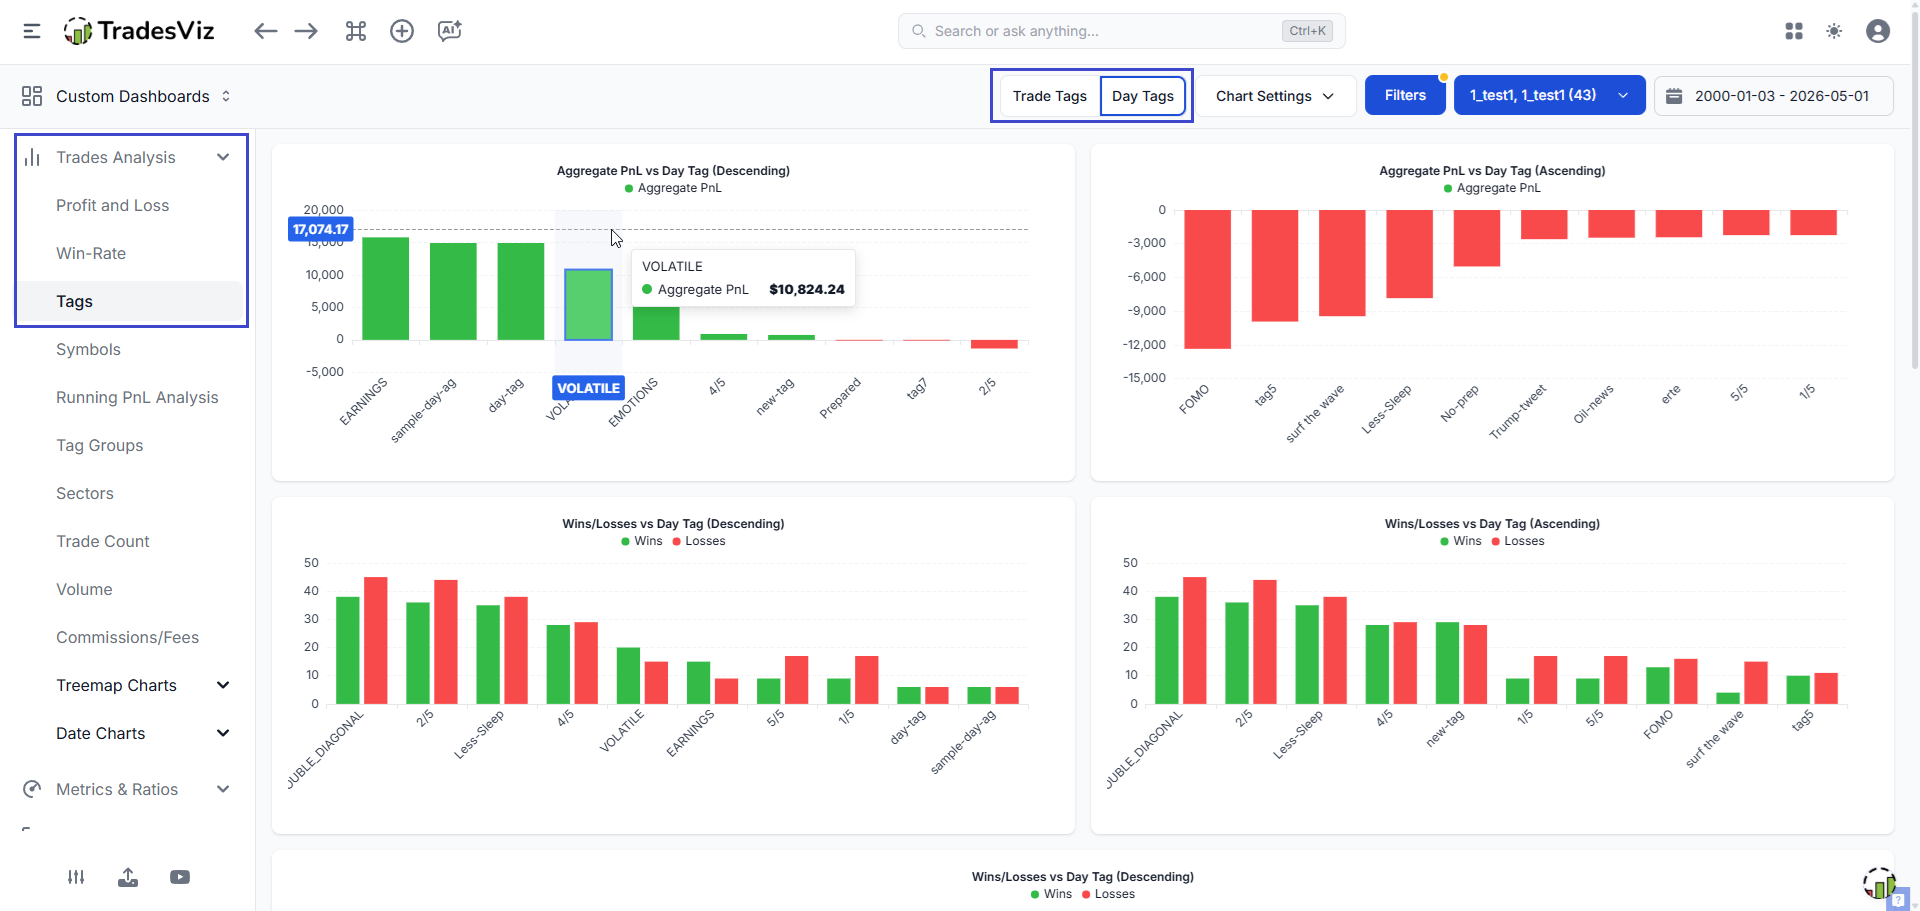
Task: Go forward with the right arrow
Action: coord(306,31)
